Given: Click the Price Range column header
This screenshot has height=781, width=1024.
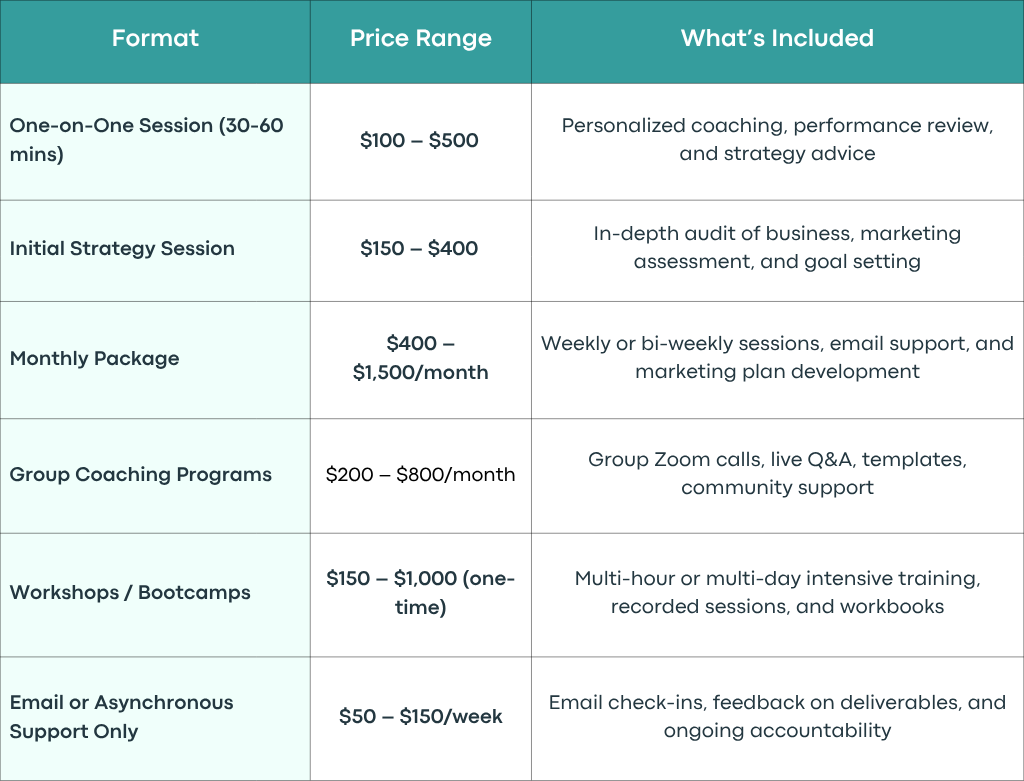Looking at the screenshot, I should [x=421, y=42].
